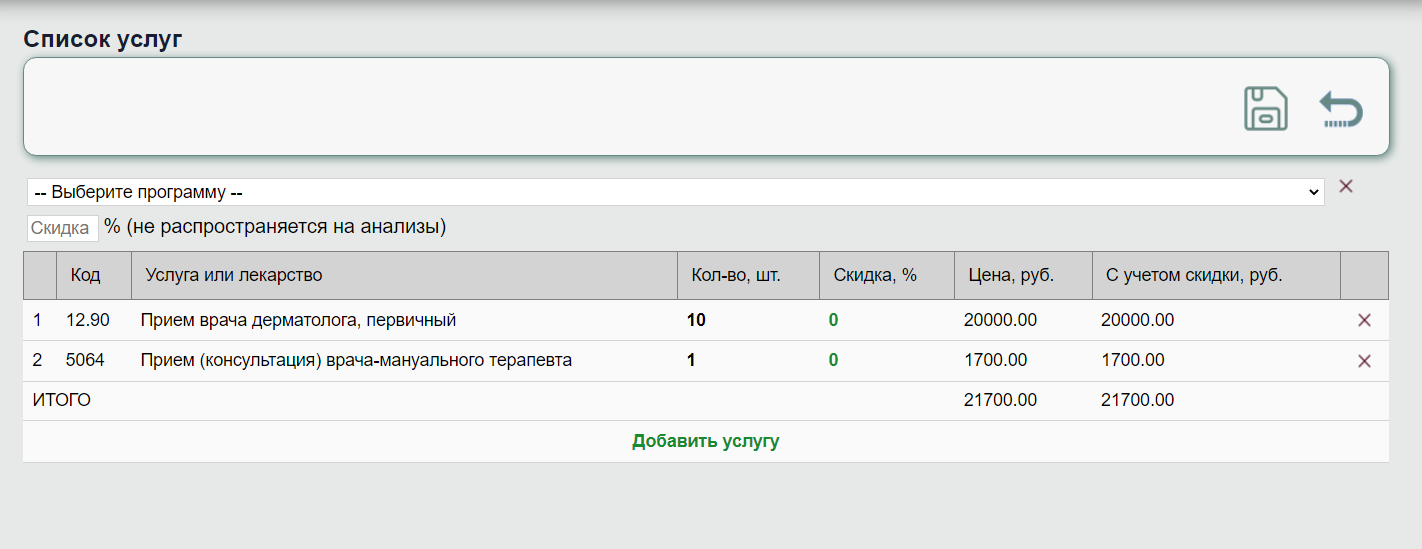
Task: Remove the manual therapist service row
Action: (1364, 361)
